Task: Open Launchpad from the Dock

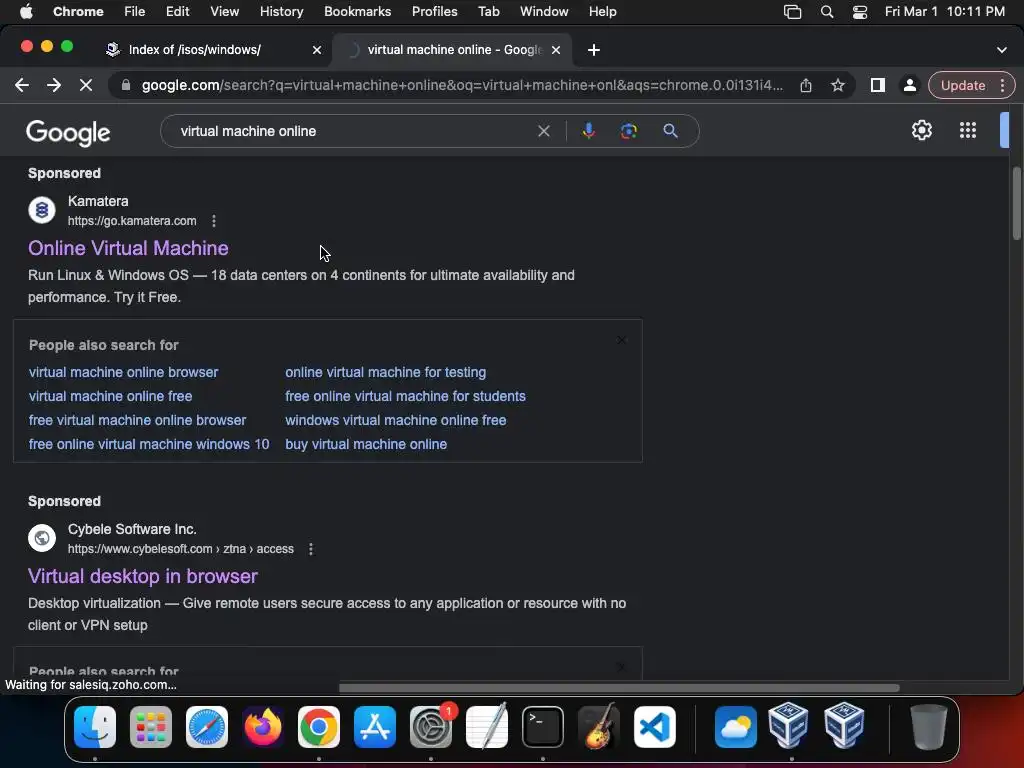Action: [151, 727]
